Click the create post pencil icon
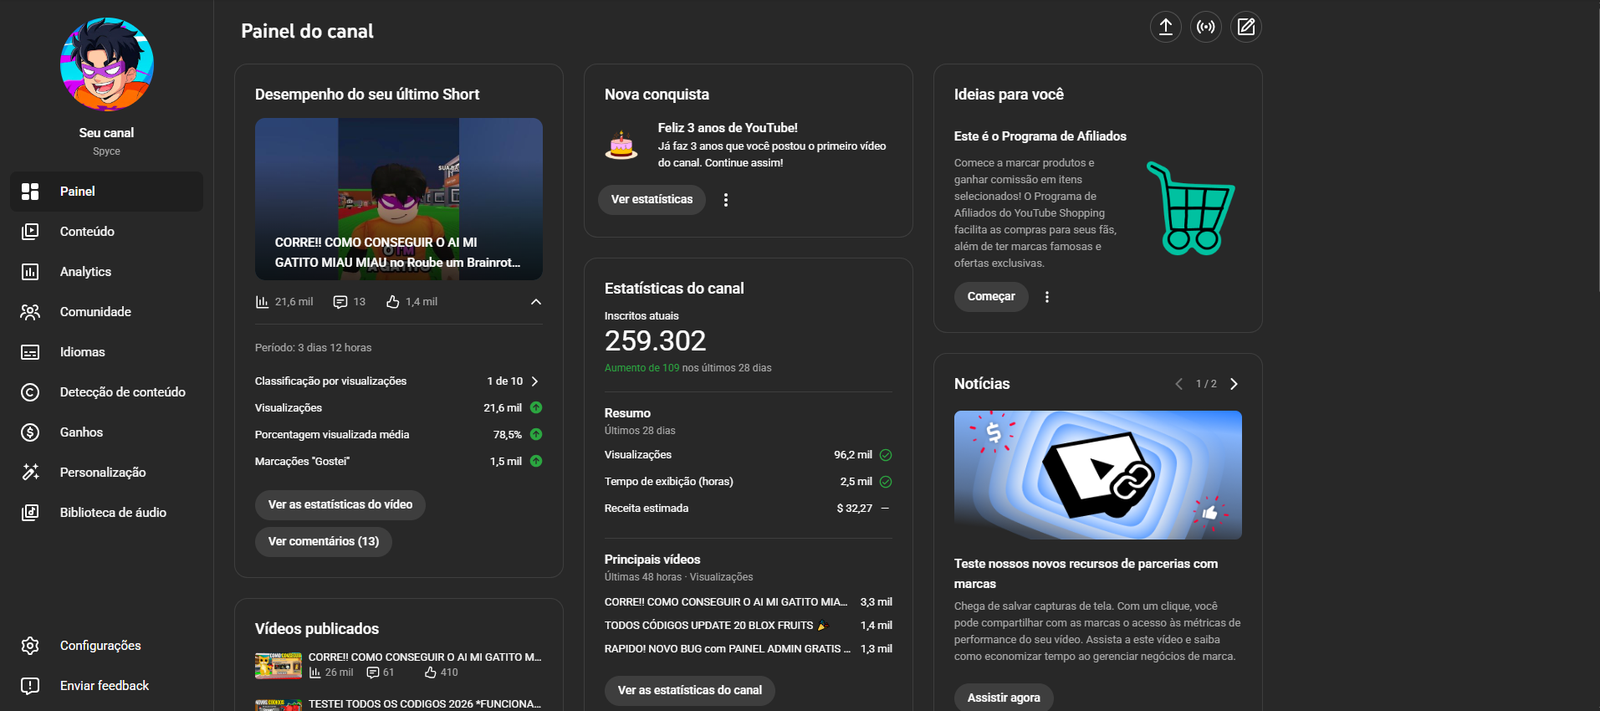Image resolution: width=1600 pixels, height=711 pixels. [x=1246, y=27]
